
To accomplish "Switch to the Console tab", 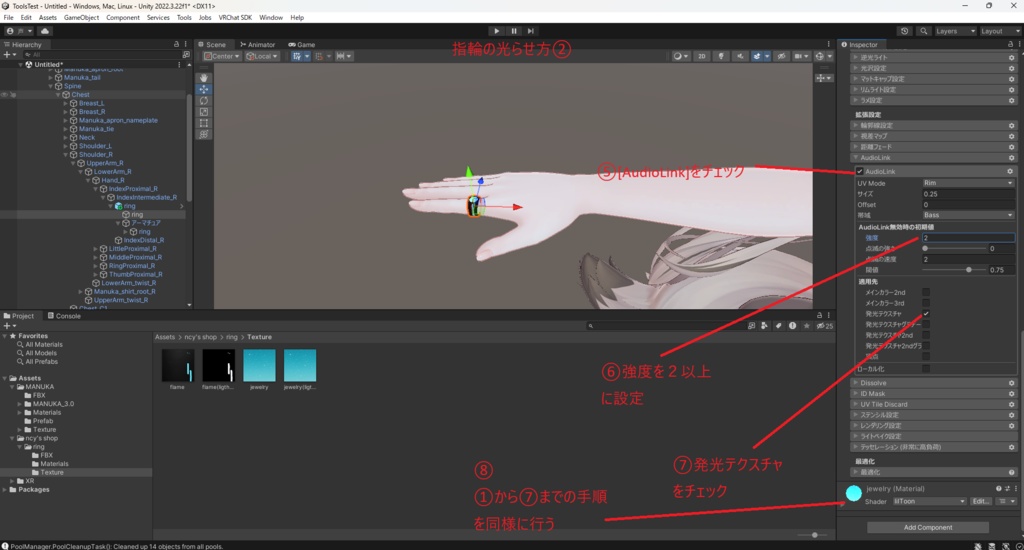I will pyautogui.click(x=64, y=315).
